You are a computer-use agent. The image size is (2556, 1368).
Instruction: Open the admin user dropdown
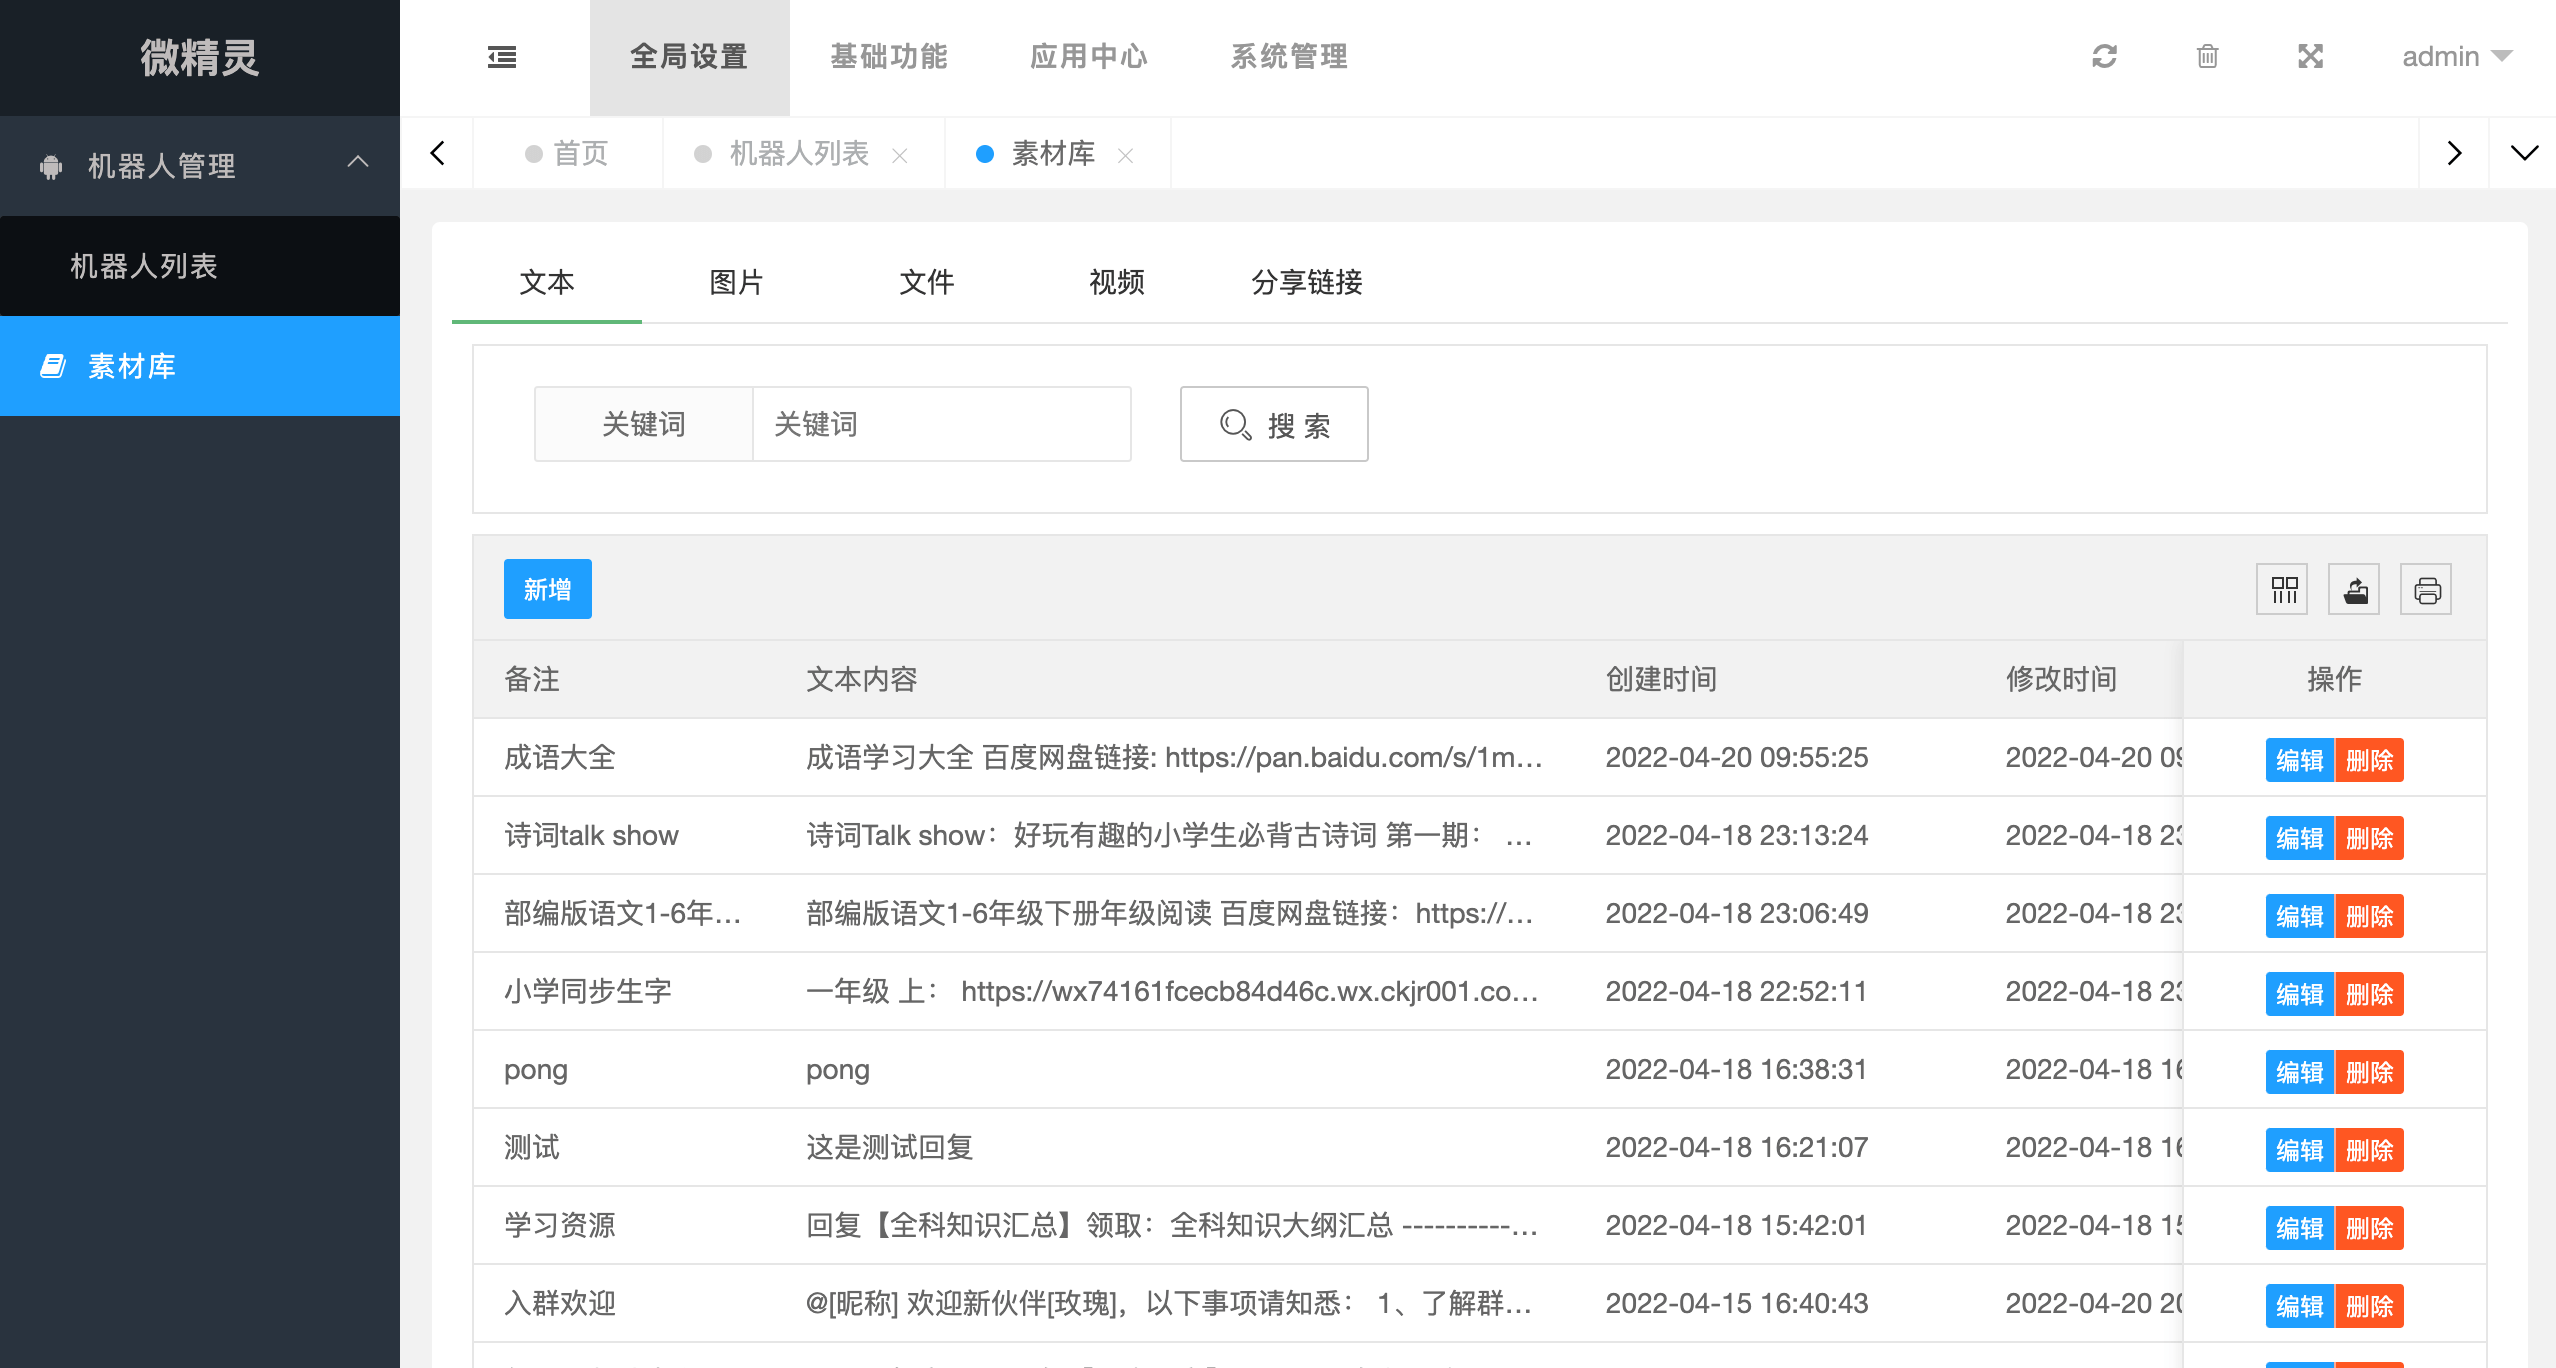(x=2456, y=57)
